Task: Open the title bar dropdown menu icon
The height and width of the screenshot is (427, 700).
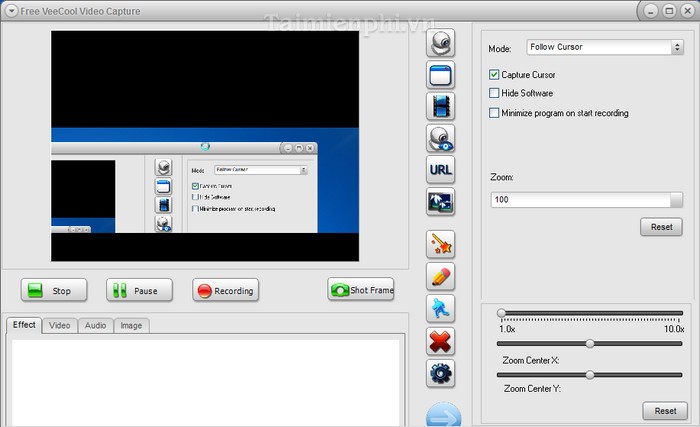Action: [x=11, y=11]
